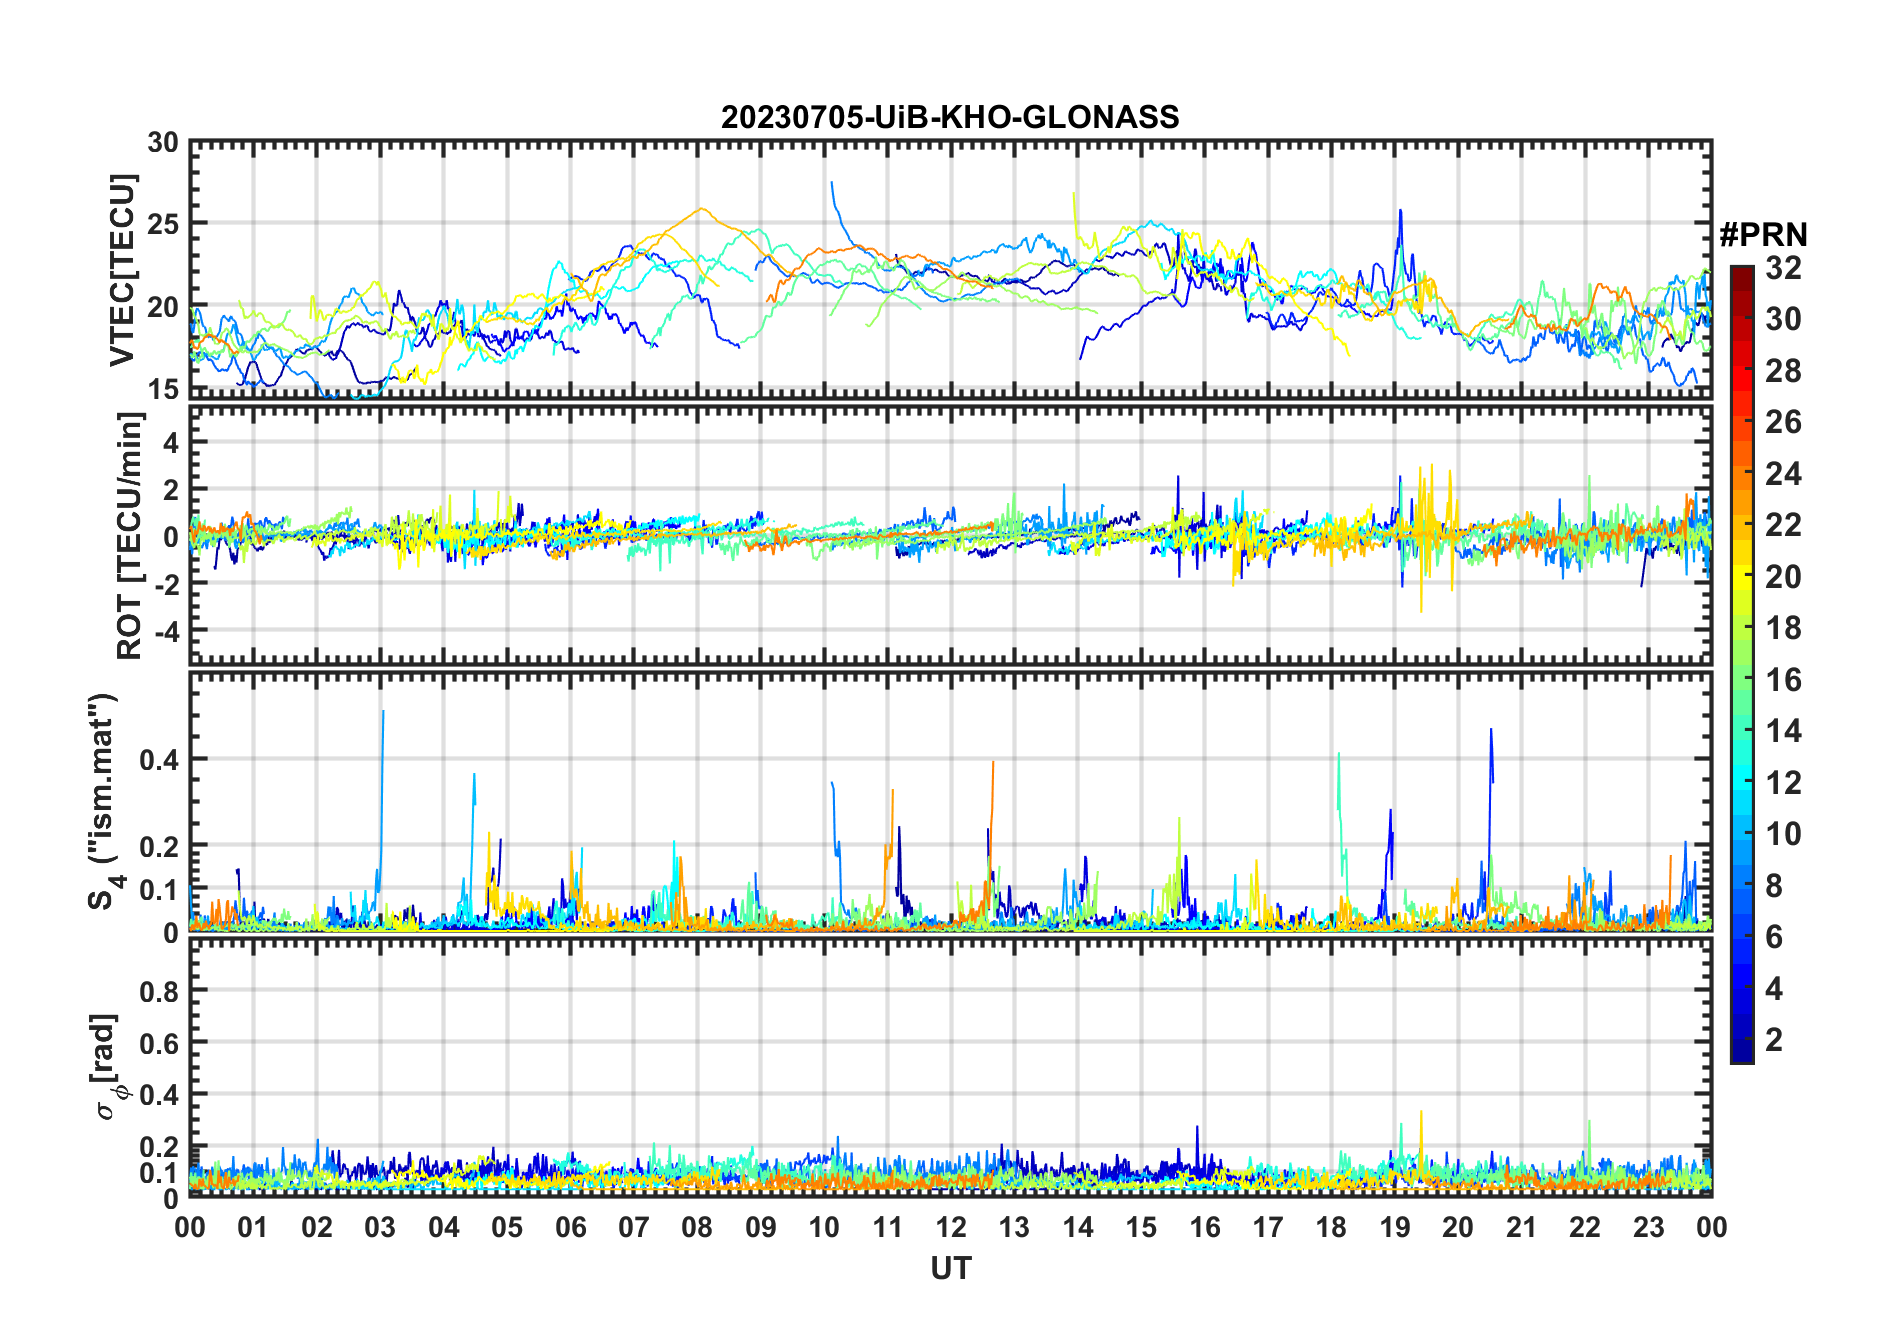
Task: Click colorbar tick label 32
Action: point(1783,268)
